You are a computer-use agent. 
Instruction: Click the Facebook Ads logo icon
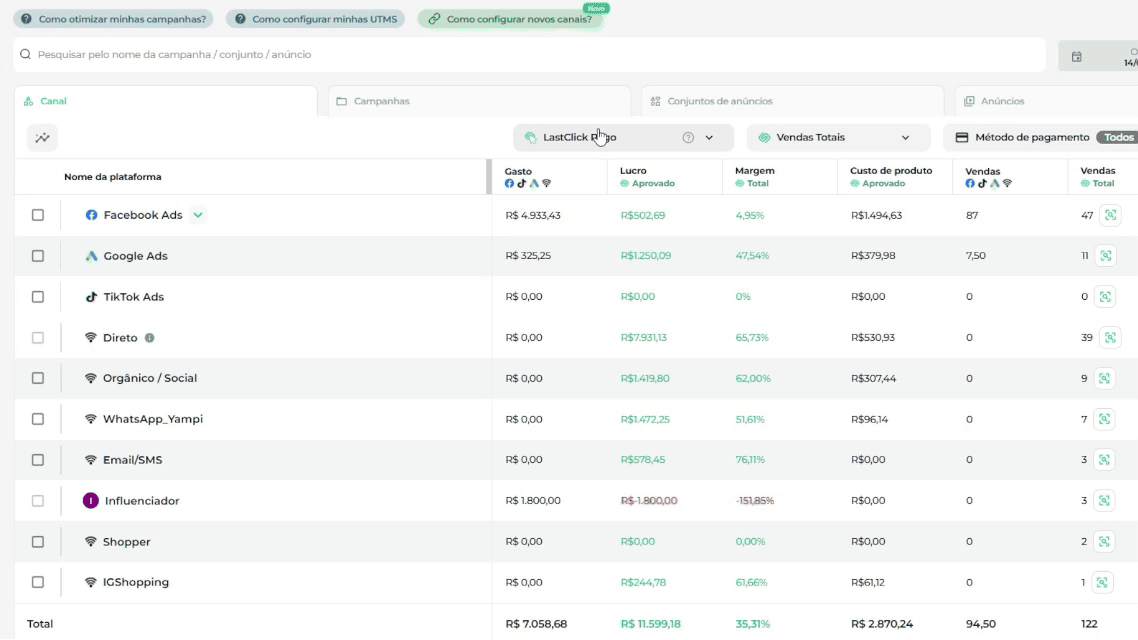91,215
